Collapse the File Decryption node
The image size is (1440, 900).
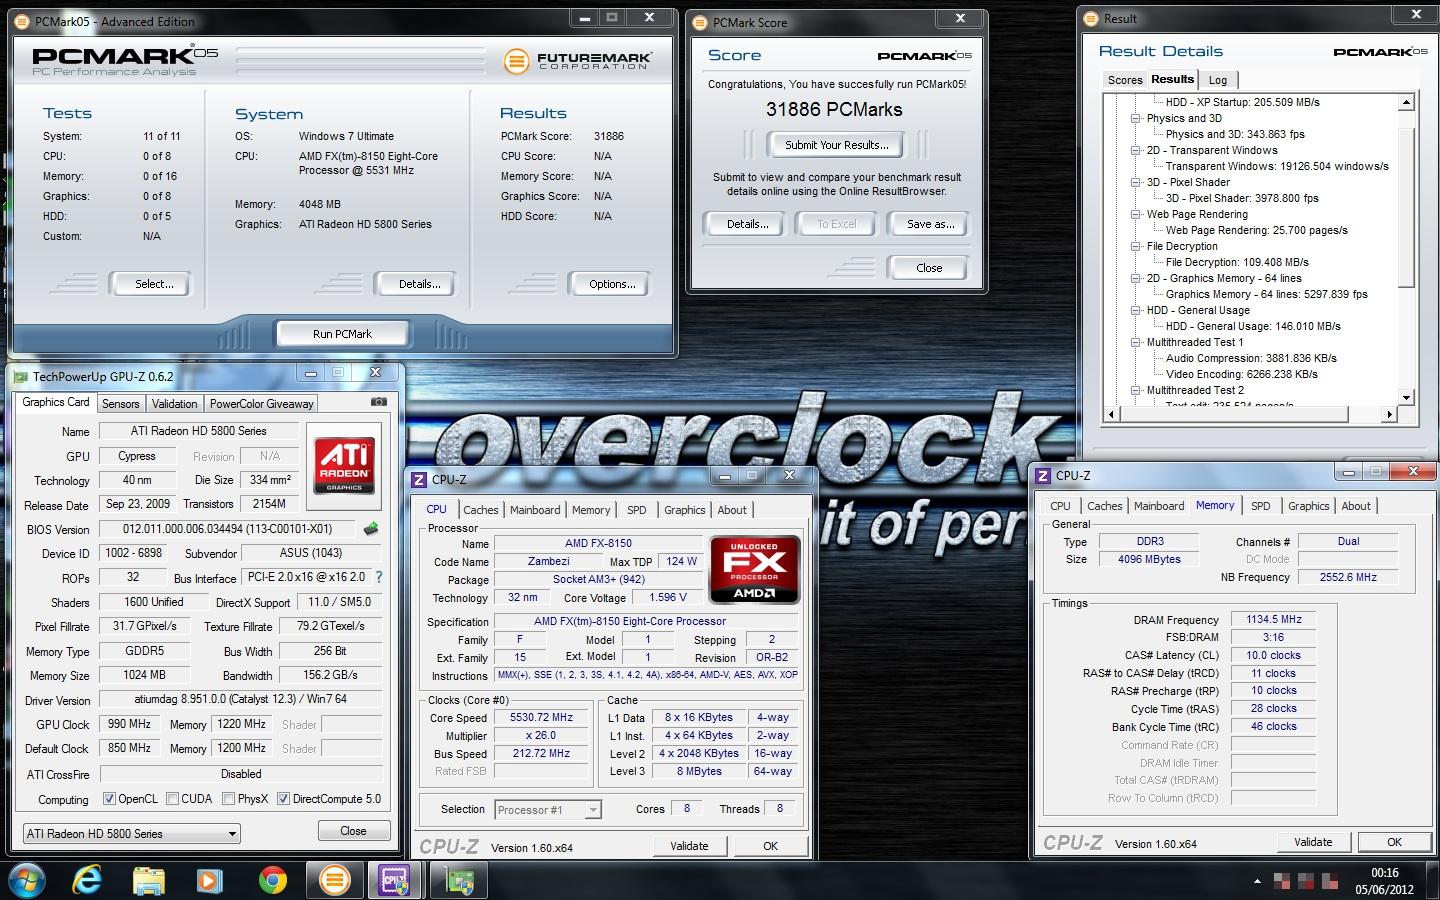click(1136, 246)
